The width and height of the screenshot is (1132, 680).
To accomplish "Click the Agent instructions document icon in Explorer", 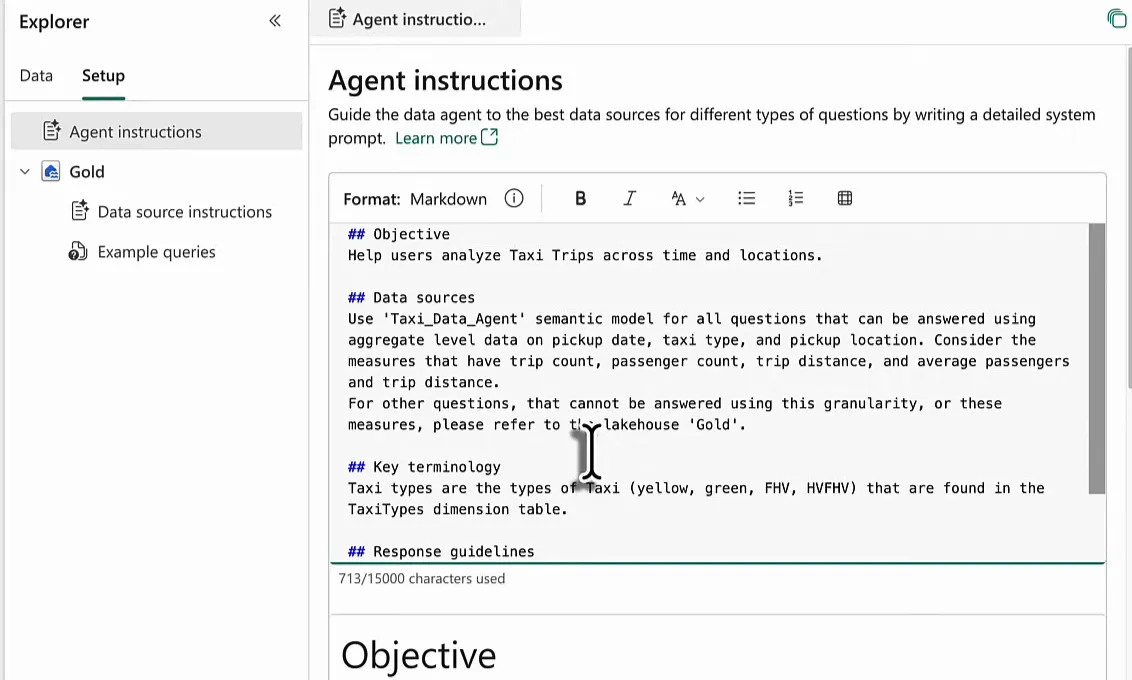I will [x=52, y=131].
